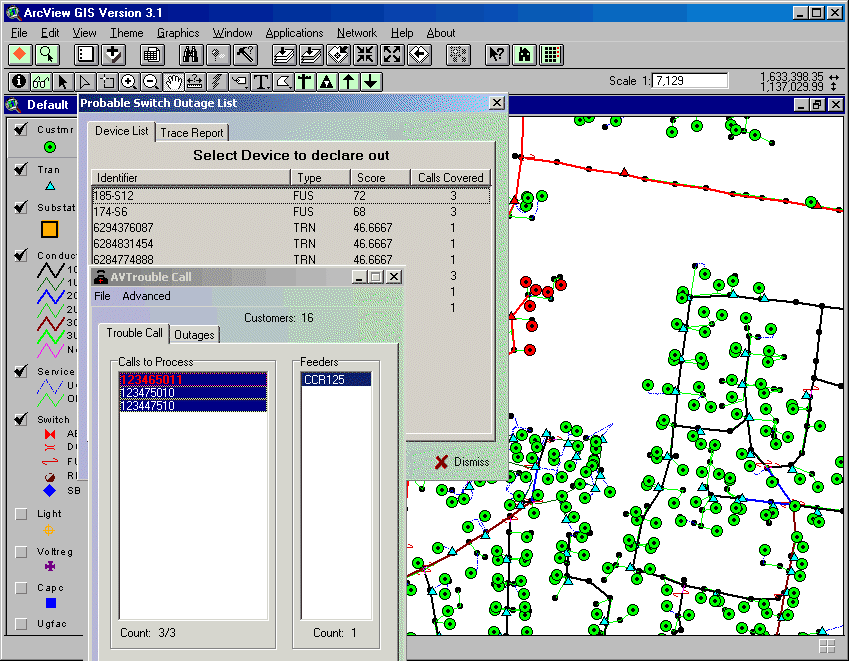This screenshot has width=849, height=661.
Task: Select the Device List tab
Action: 122,131
